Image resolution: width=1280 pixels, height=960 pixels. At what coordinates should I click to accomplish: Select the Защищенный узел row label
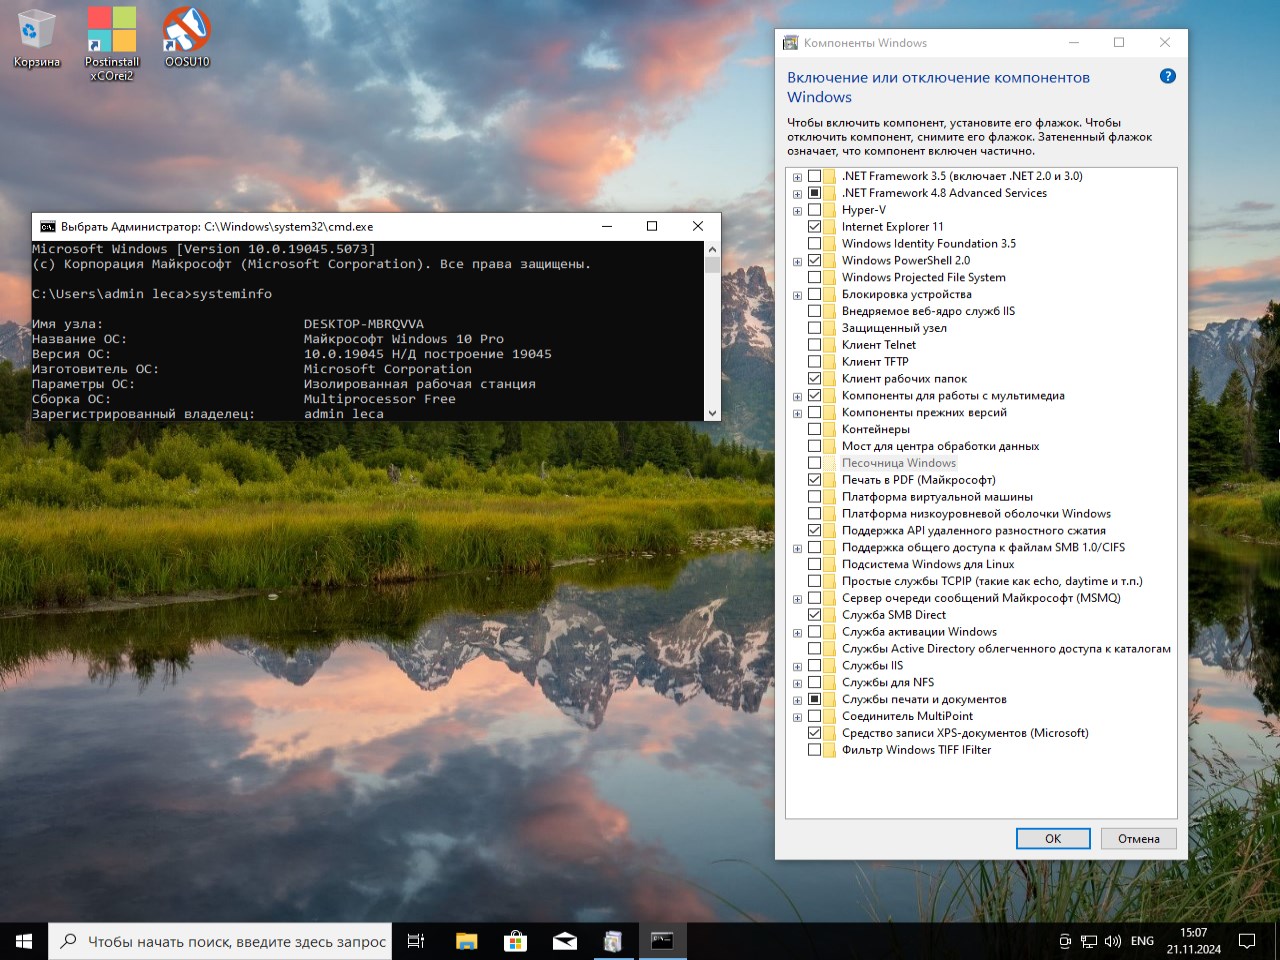tap(893, 328)
